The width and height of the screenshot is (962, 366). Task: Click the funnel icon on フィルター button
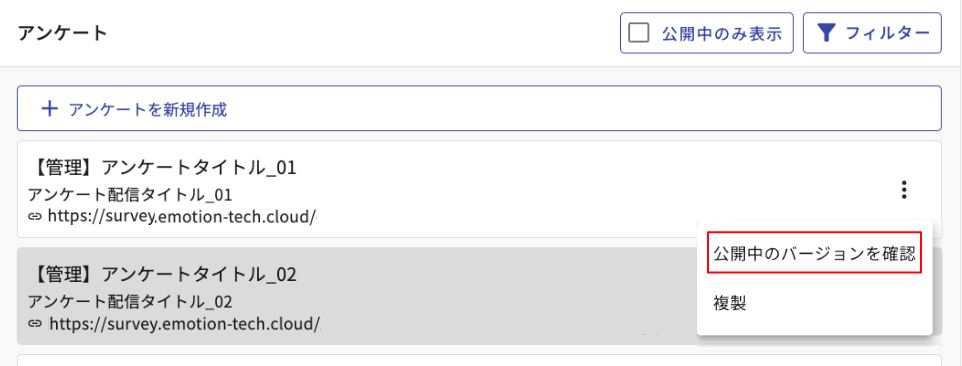tap(827, 33)
